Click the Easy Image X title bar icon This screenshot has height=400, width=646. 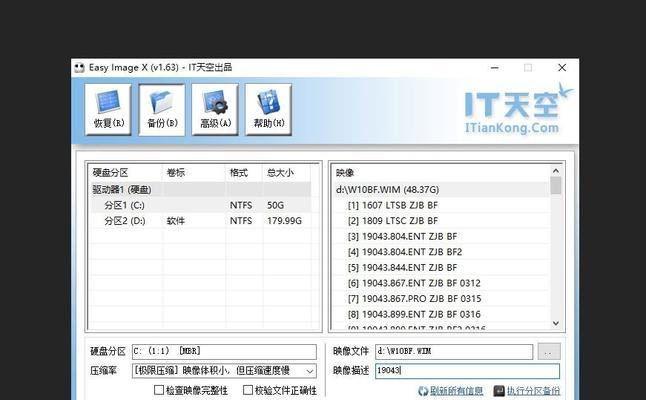pyautogui.click(x=80, y=68)
